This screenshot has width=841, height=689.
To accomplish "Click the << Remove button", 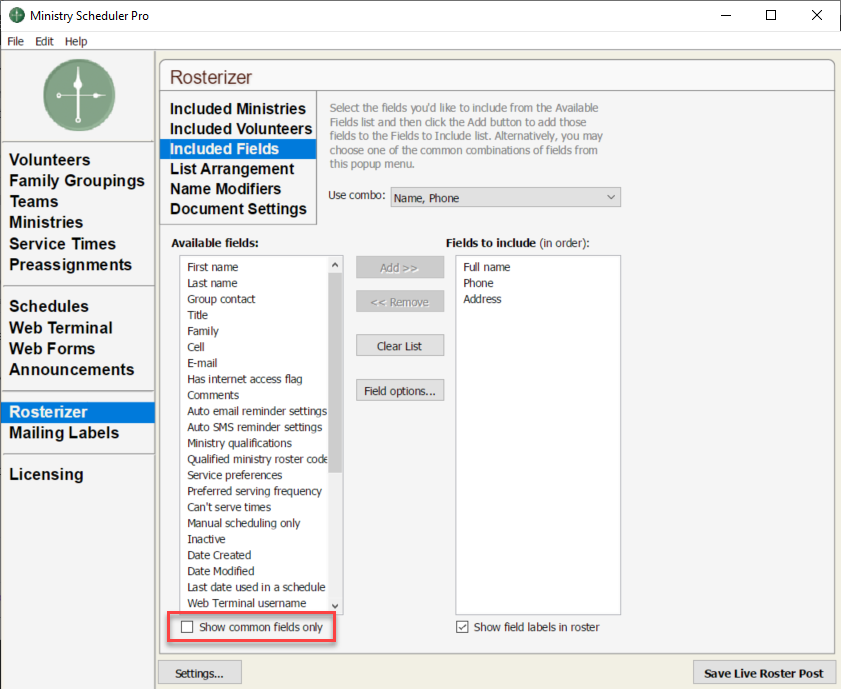I will click(400, 302).
